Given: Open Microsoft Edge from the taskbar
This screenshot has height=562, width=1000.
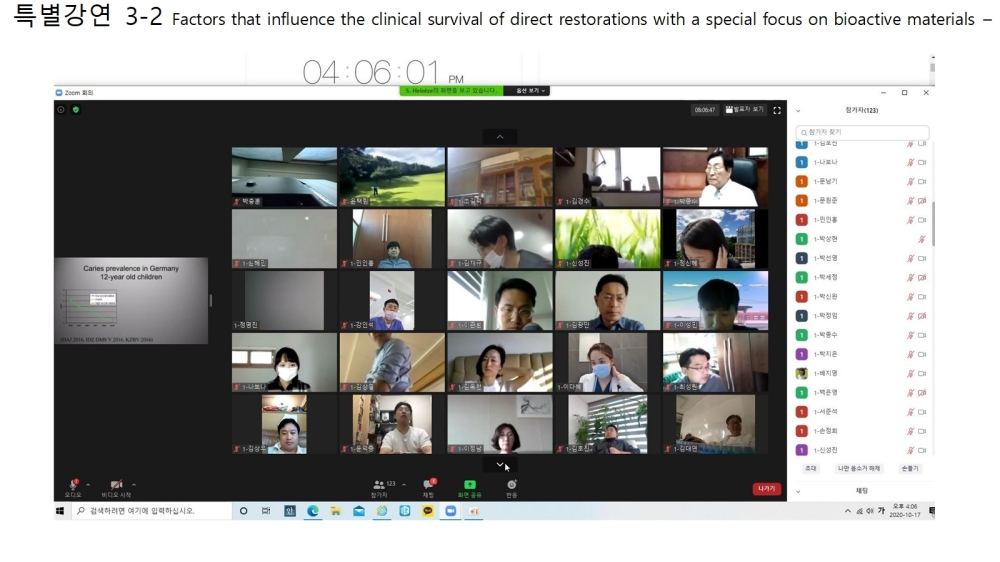Looking at the screenshot, I should point(313,511).
